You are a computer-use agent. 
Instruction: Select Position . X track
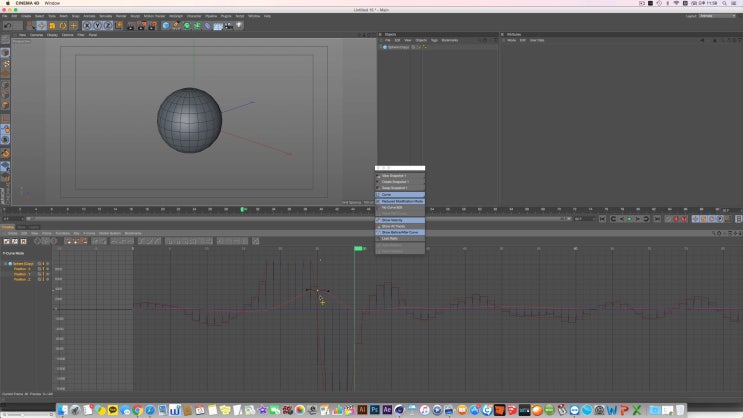click(22, 269)
